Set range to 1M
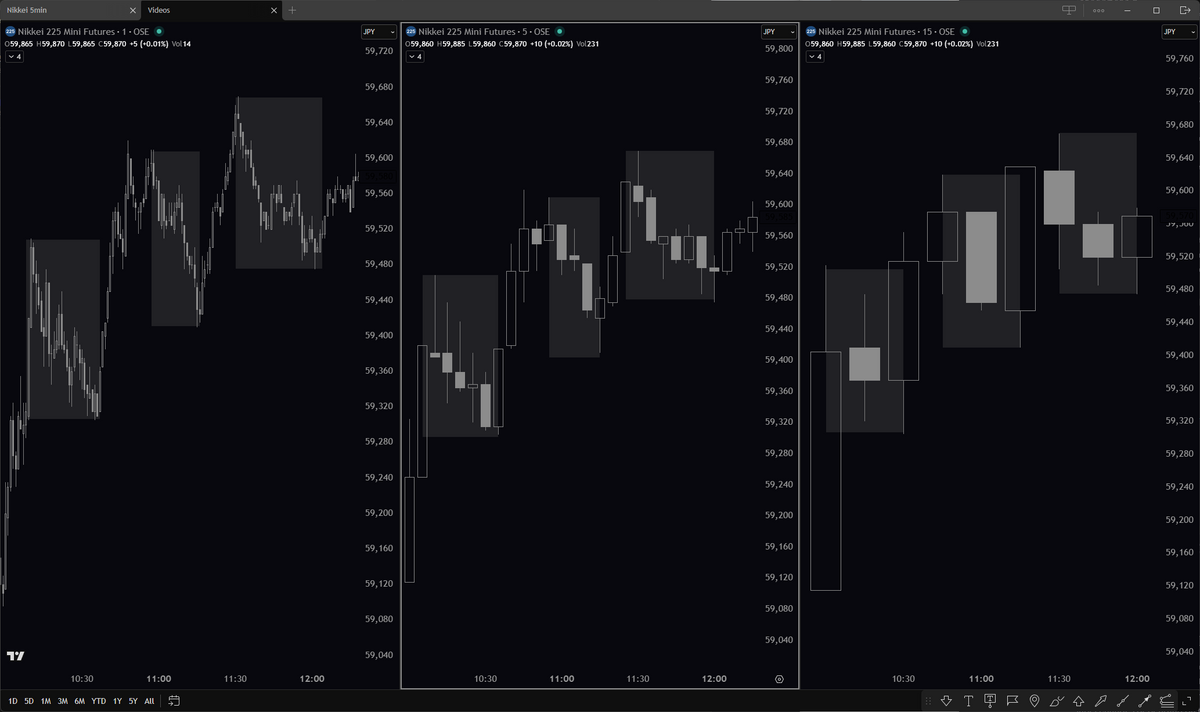 click(x=46, y=701)
